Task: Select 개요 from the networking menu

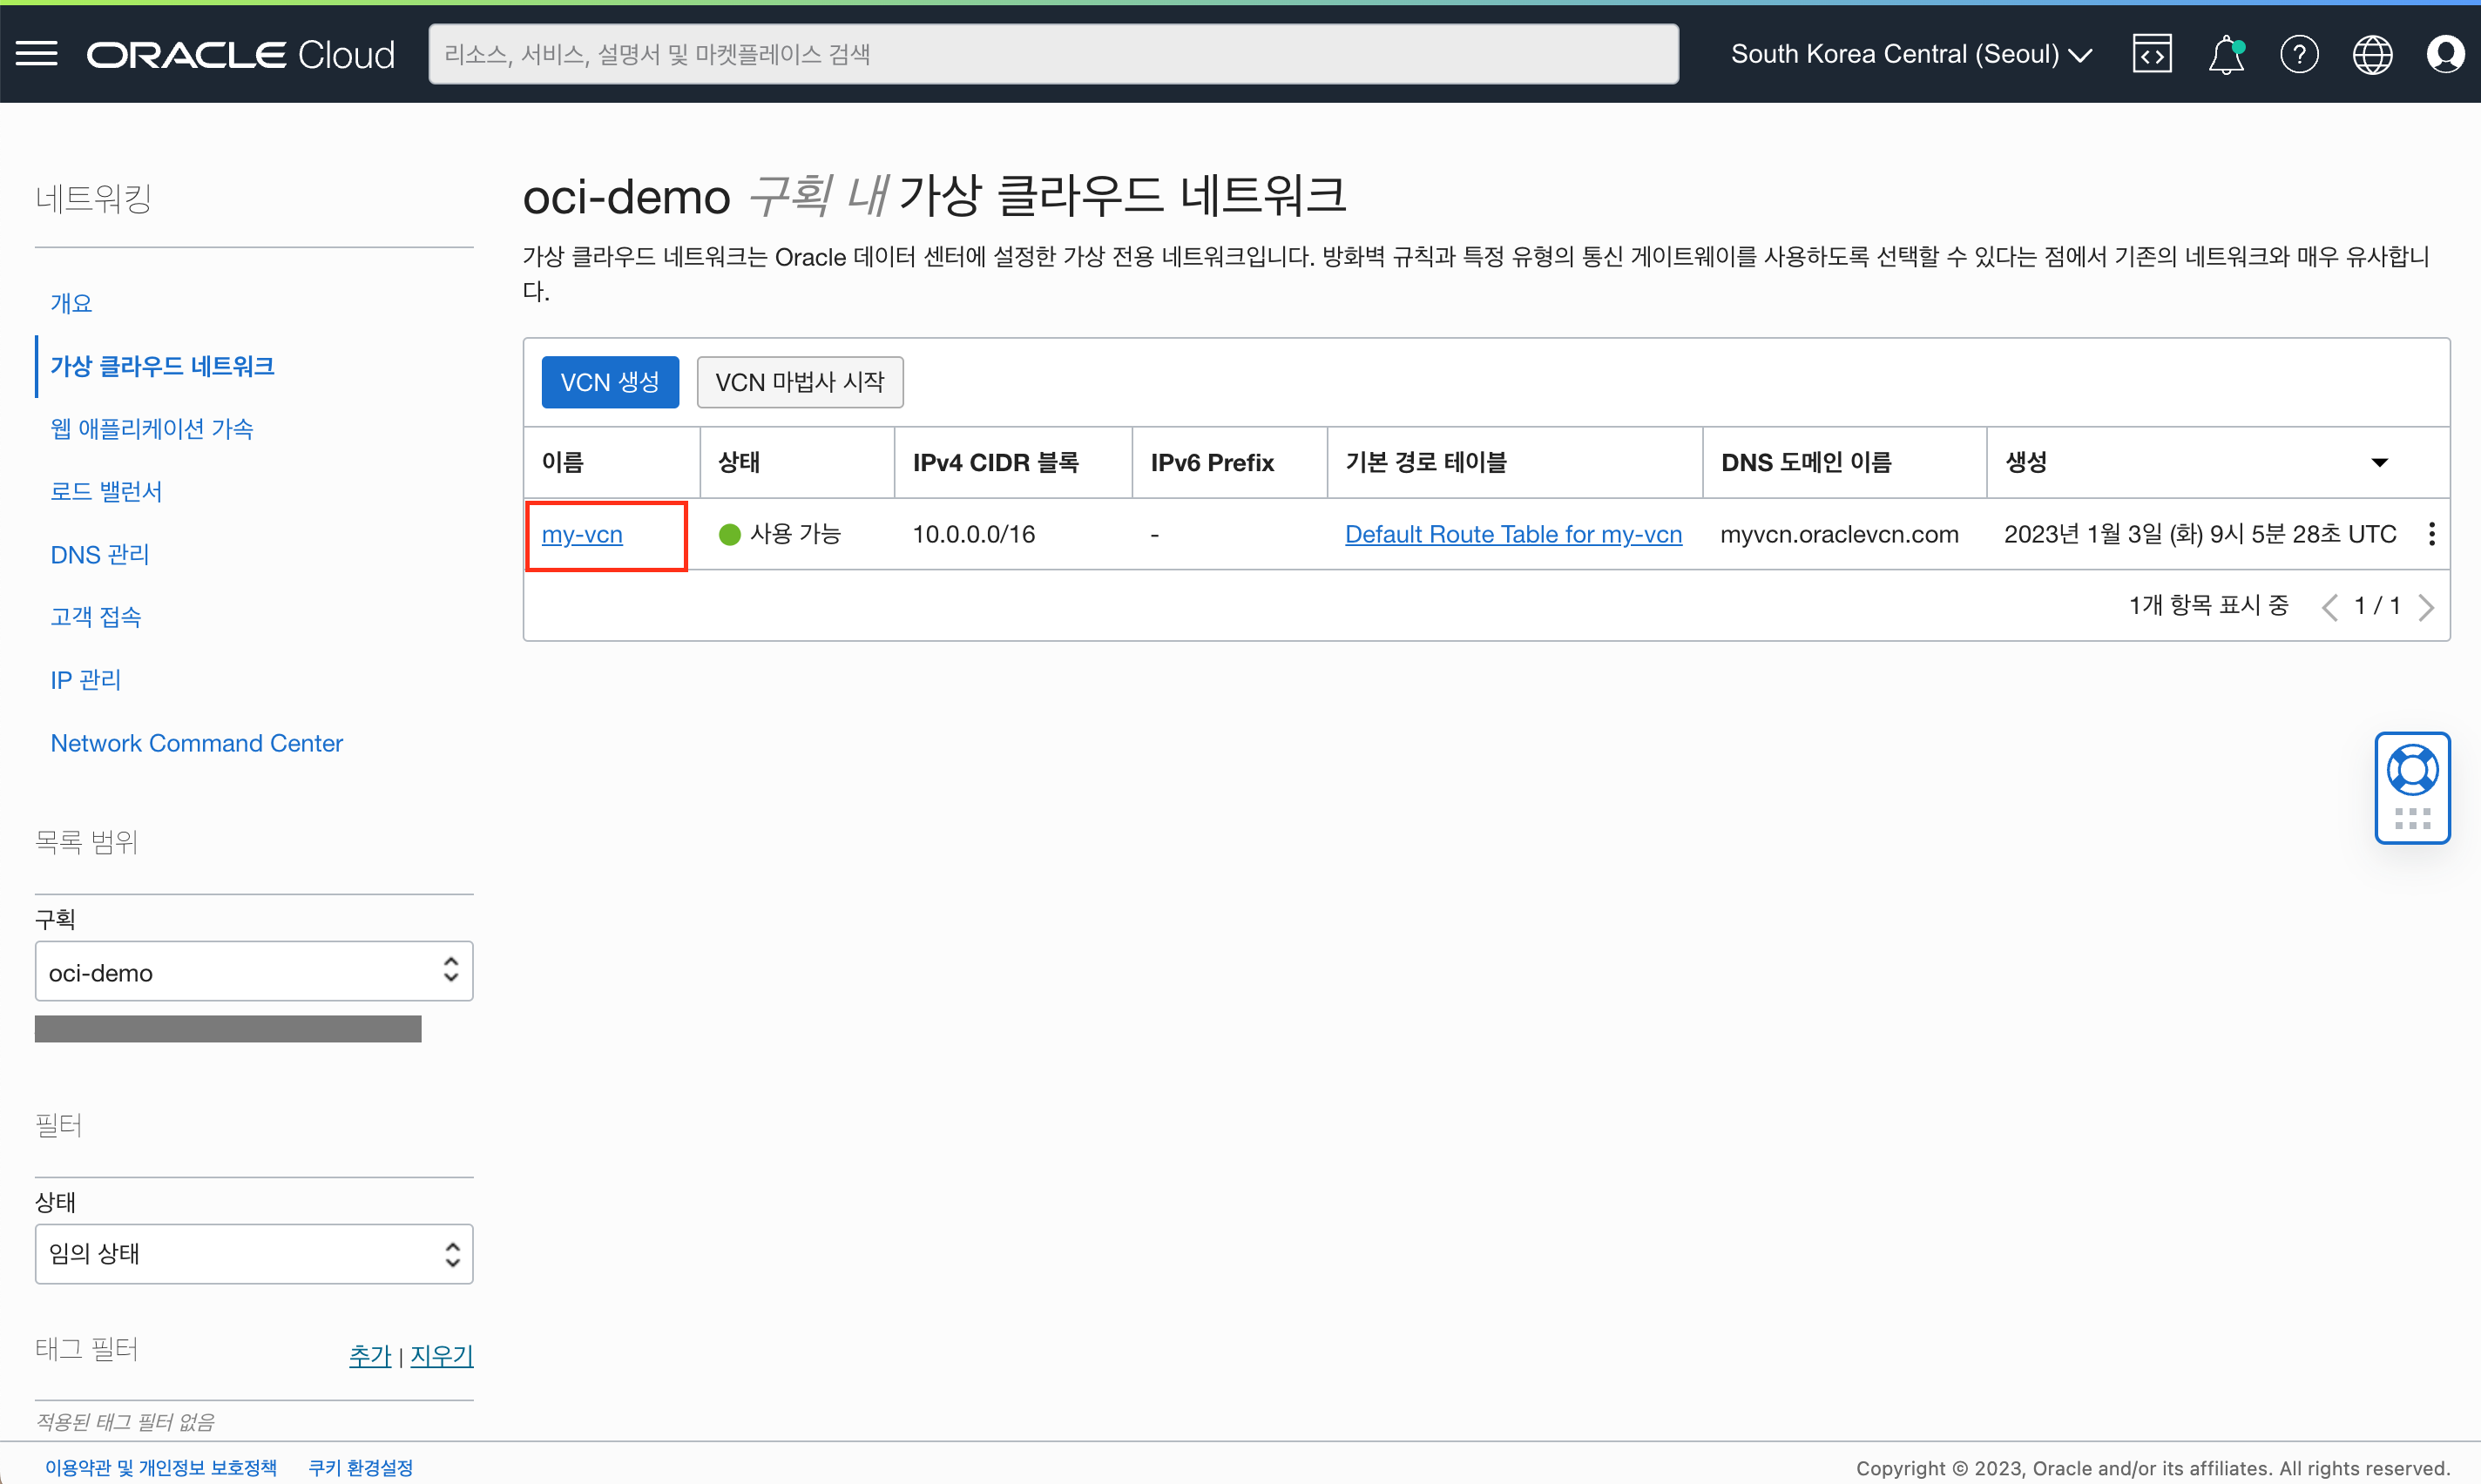Action: (72, 304)
